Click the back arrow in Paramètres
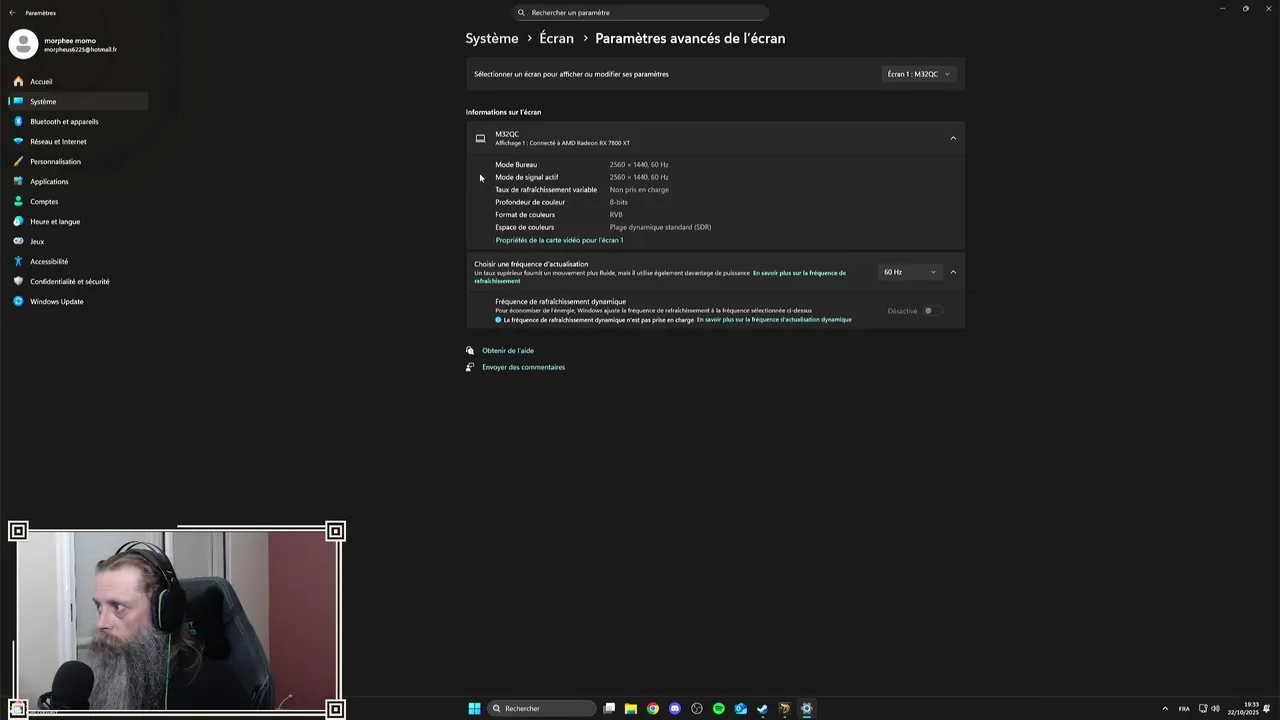The height and width of the screenshot is (720, 1280). click(x=12, y=13)
